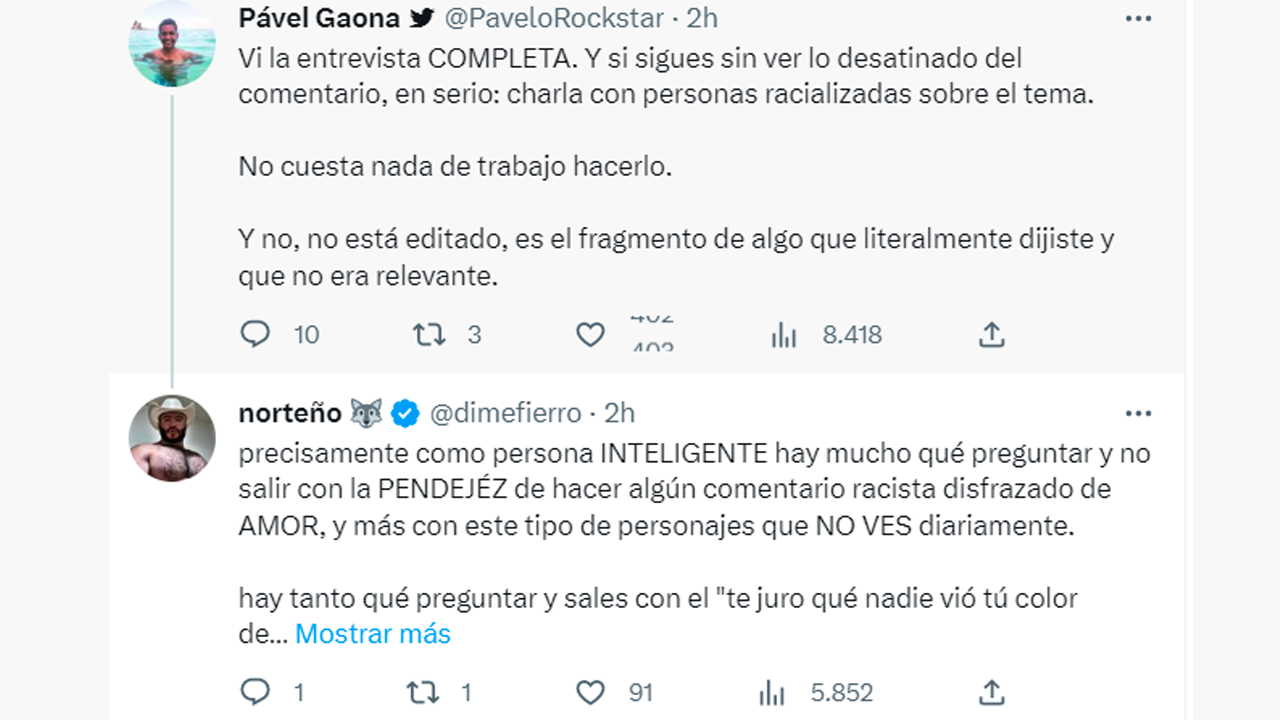Retweet Pável Gaona's tweet
The image size is (1280, 720).
click(x=430, y=334)
